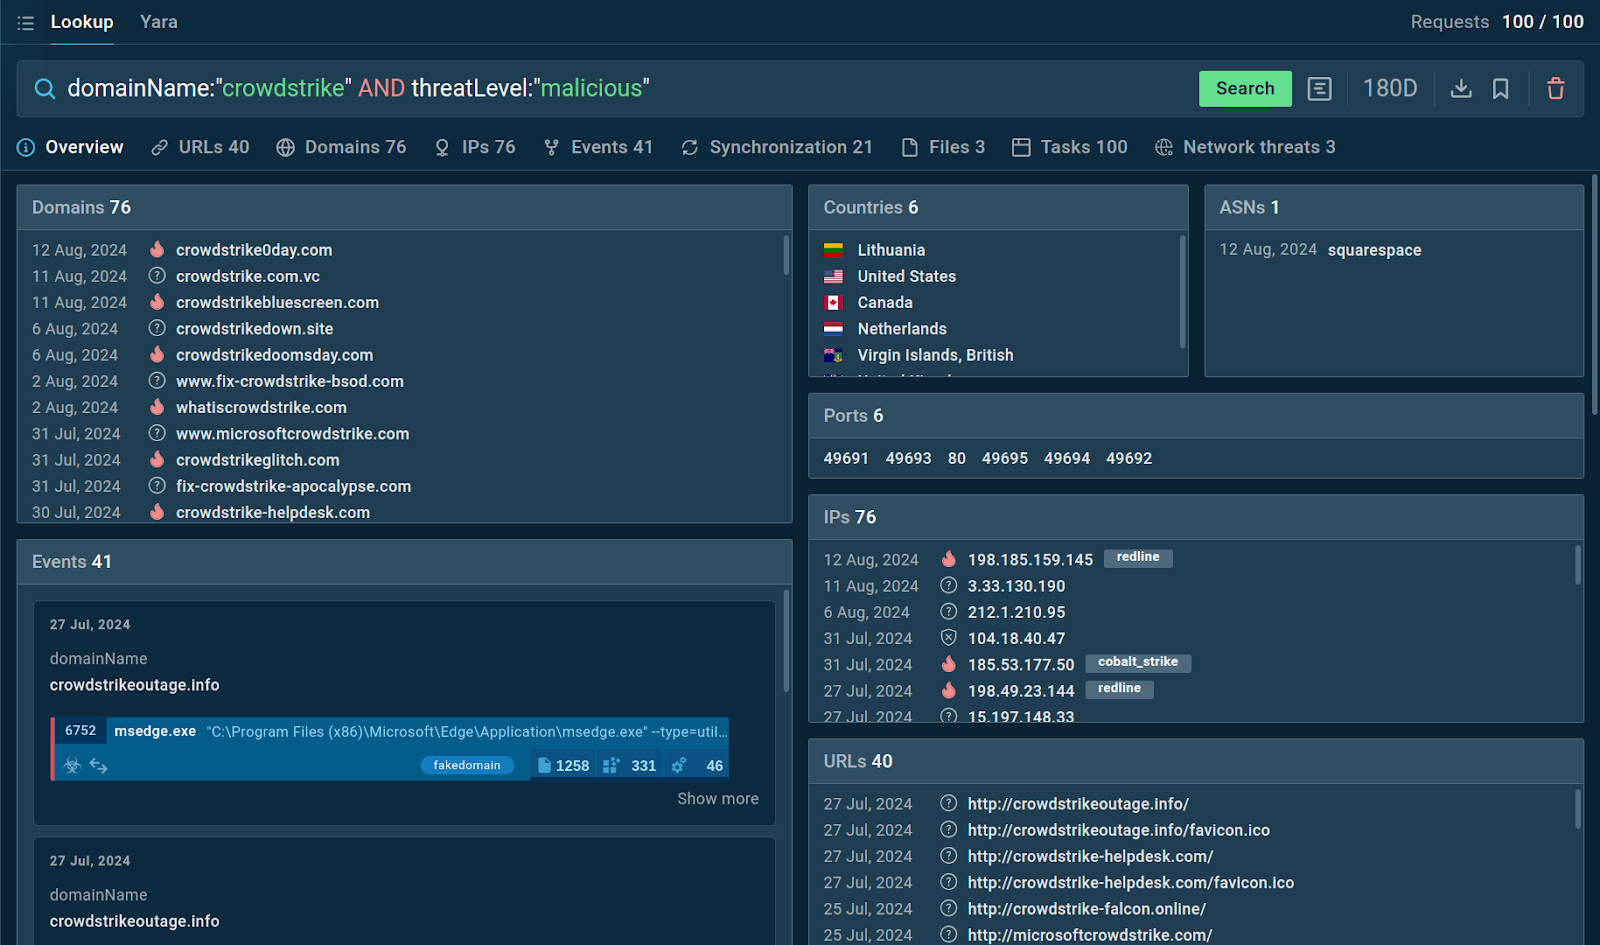Screen dimensions: 1600x945
Task: Click the red trash delete icon
Action: [x=1555, y=89]
